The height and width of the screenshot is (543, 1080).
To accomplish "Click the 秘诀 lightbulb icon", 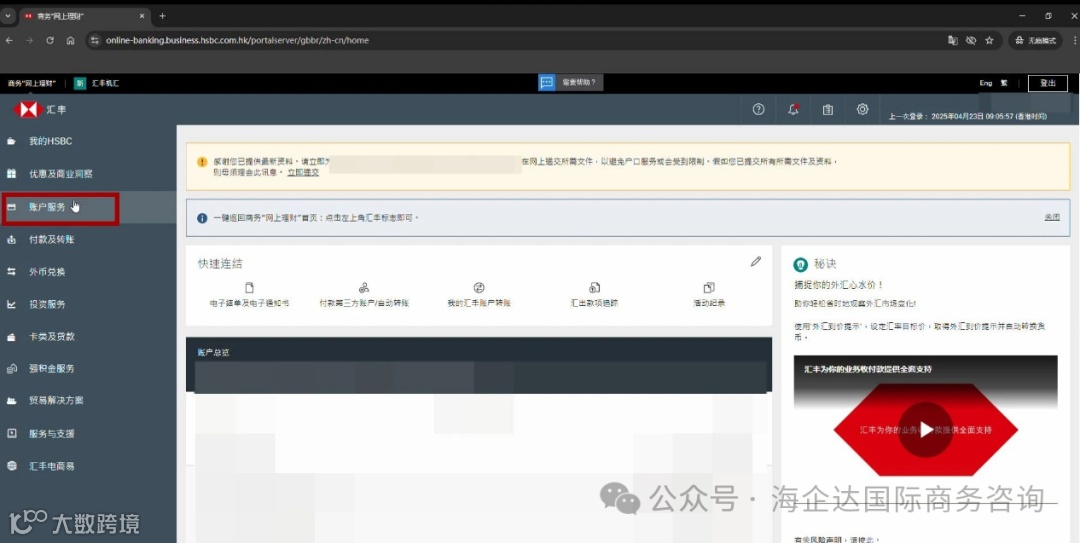I will [800, 265].
